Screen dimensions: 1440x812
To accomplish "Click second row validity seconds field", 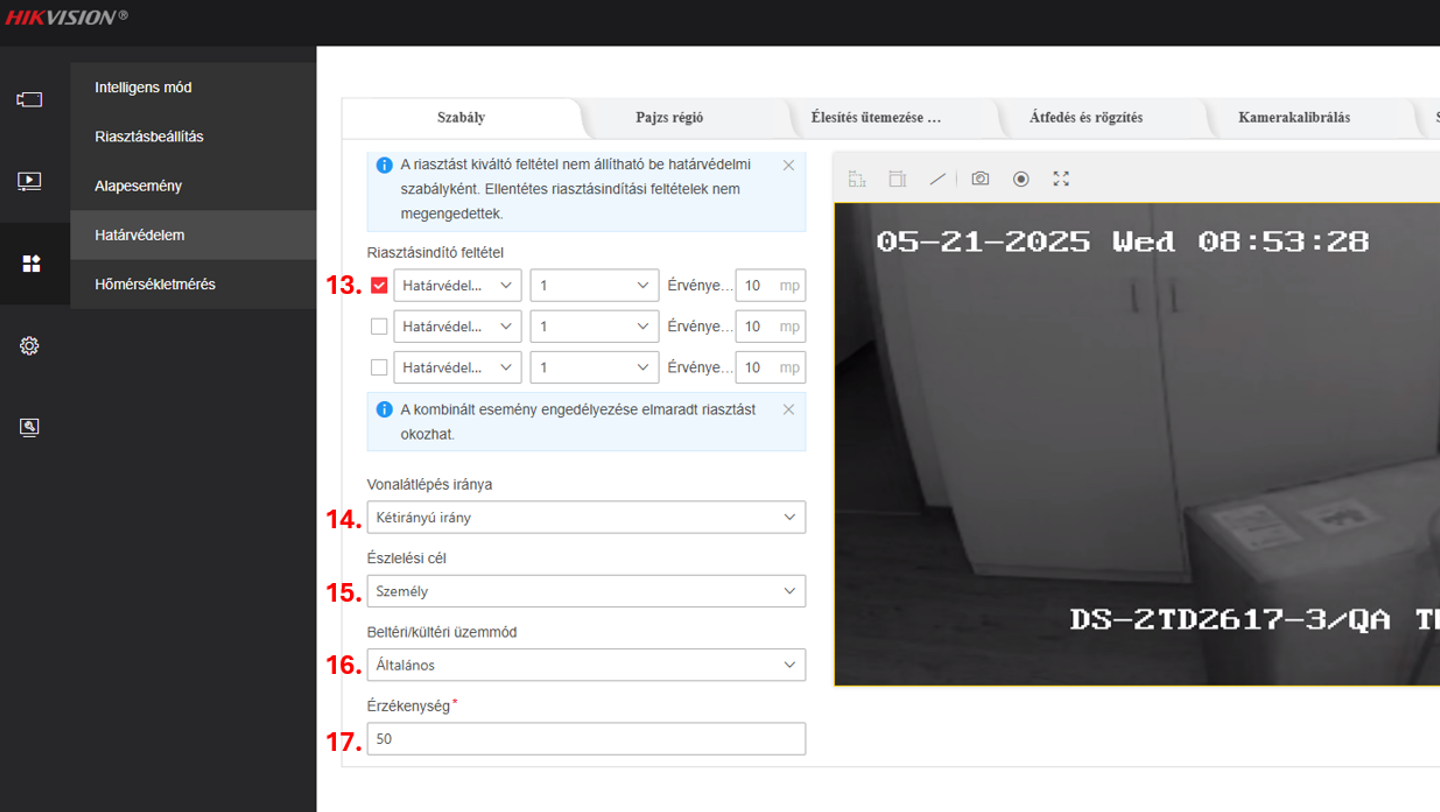I will [x=770, y=326].
